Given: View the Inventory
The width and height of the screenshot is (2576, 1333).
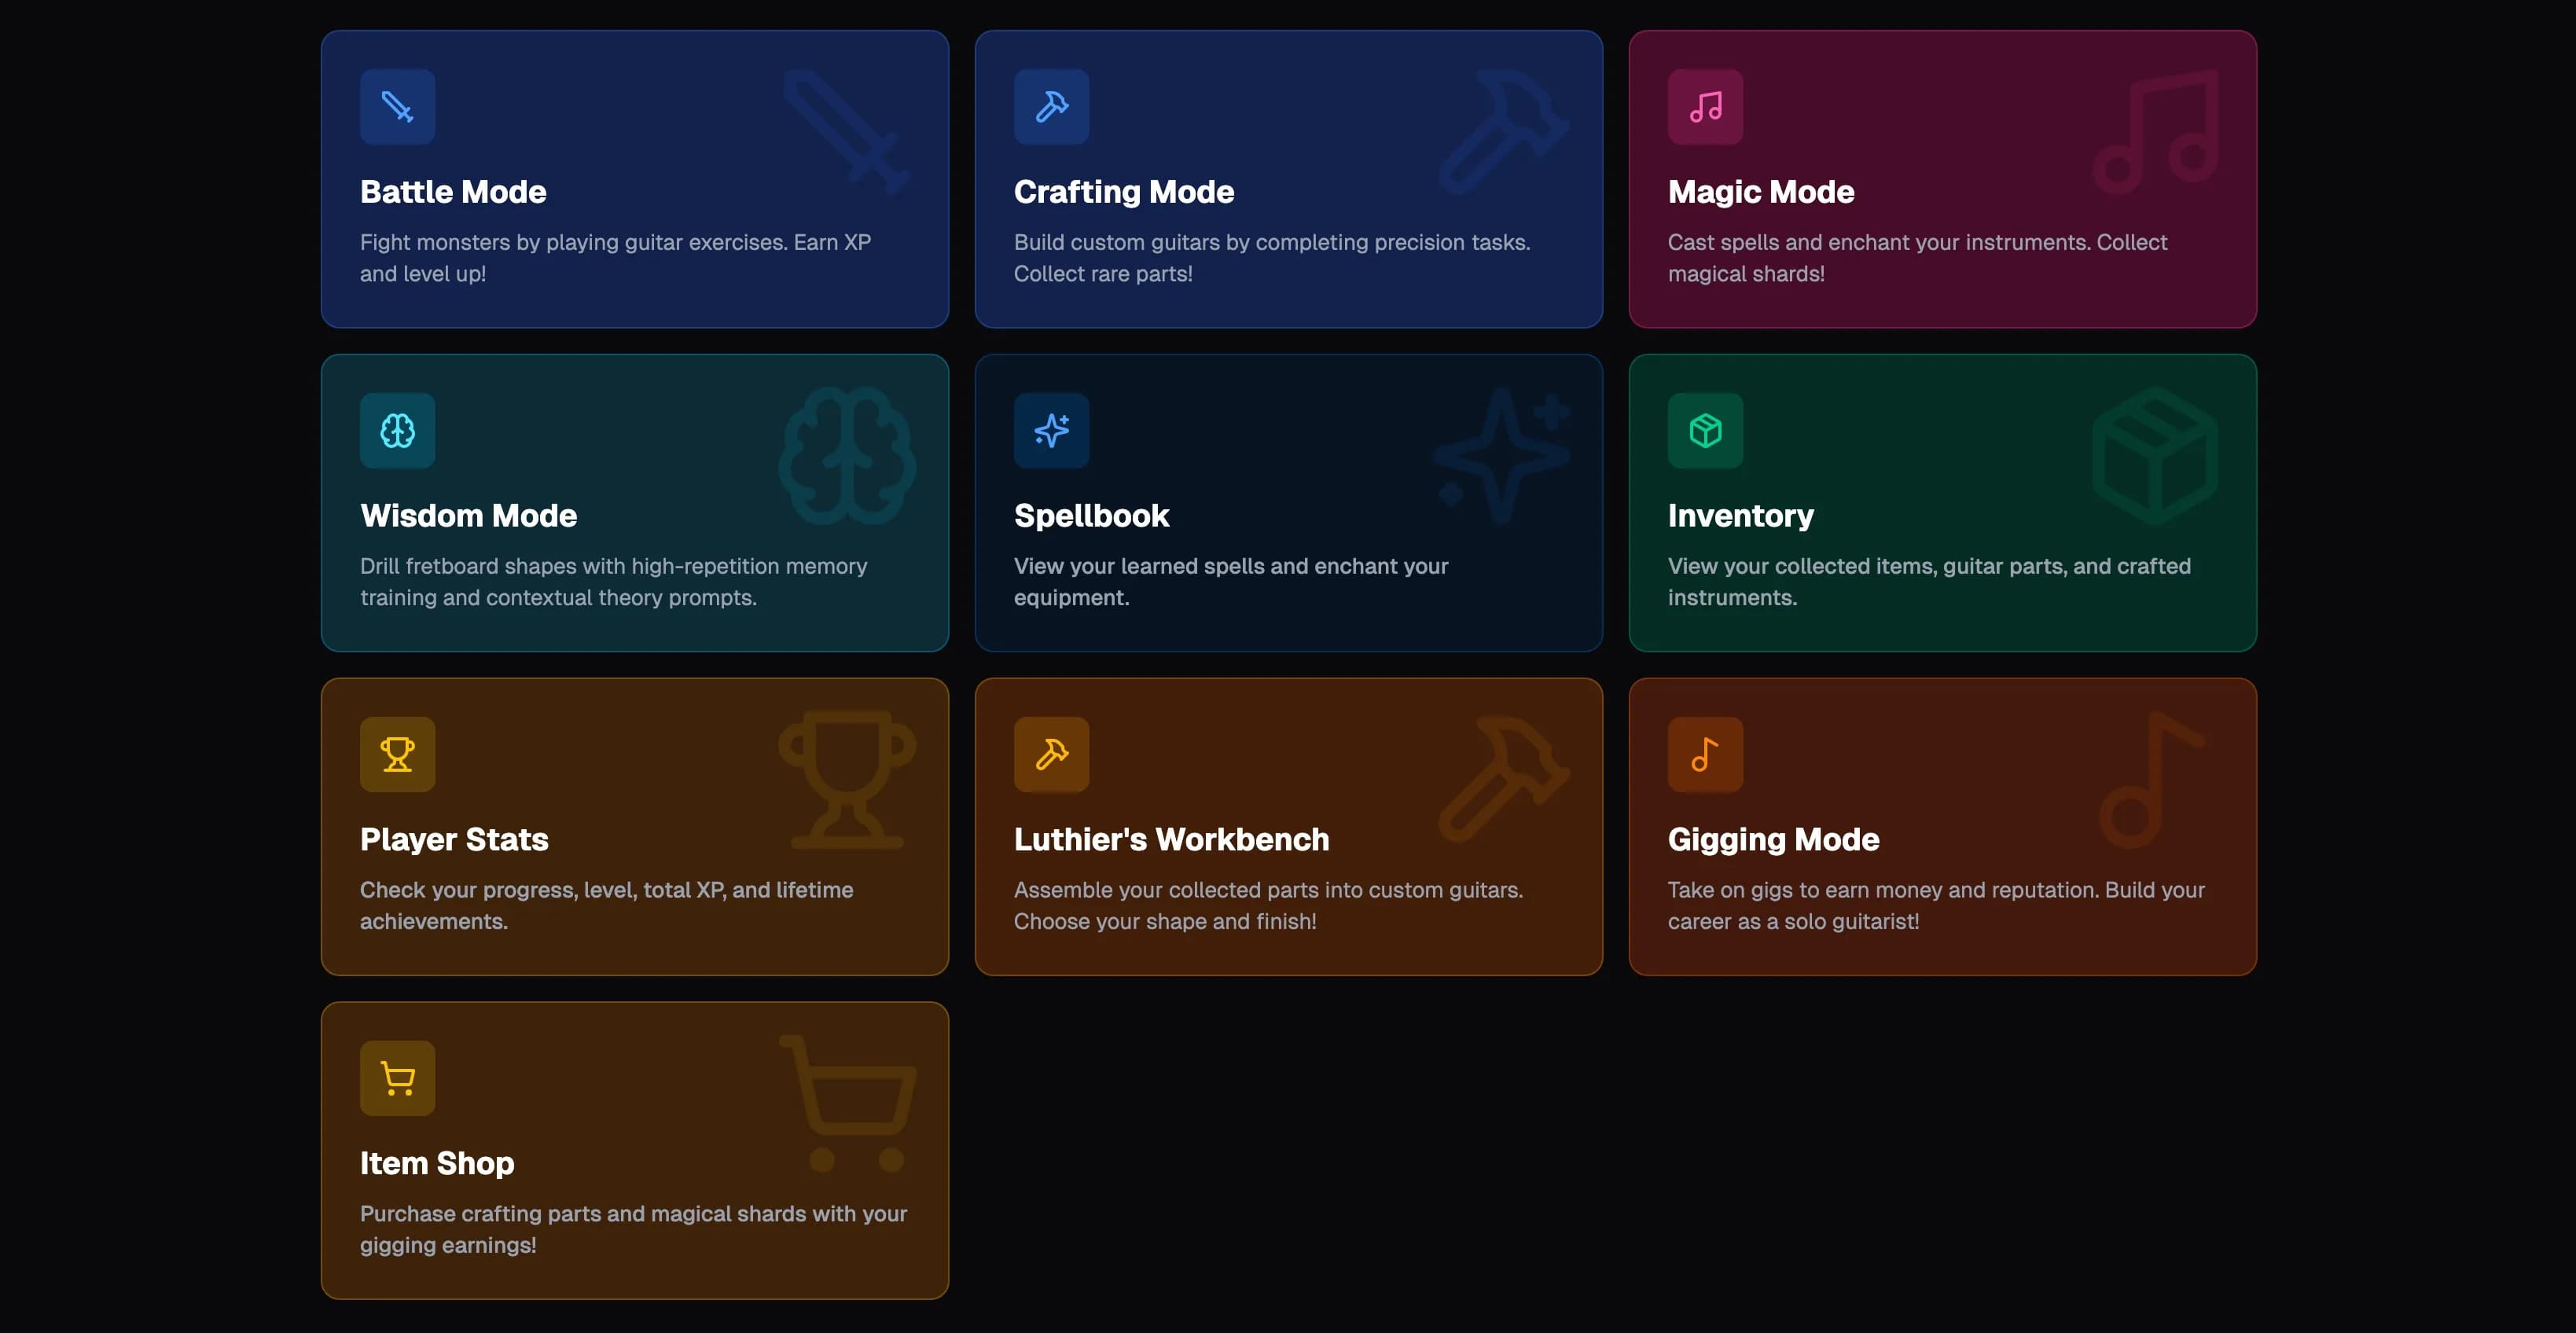Looking at the screenshot, I should (x=1943, y=503).
